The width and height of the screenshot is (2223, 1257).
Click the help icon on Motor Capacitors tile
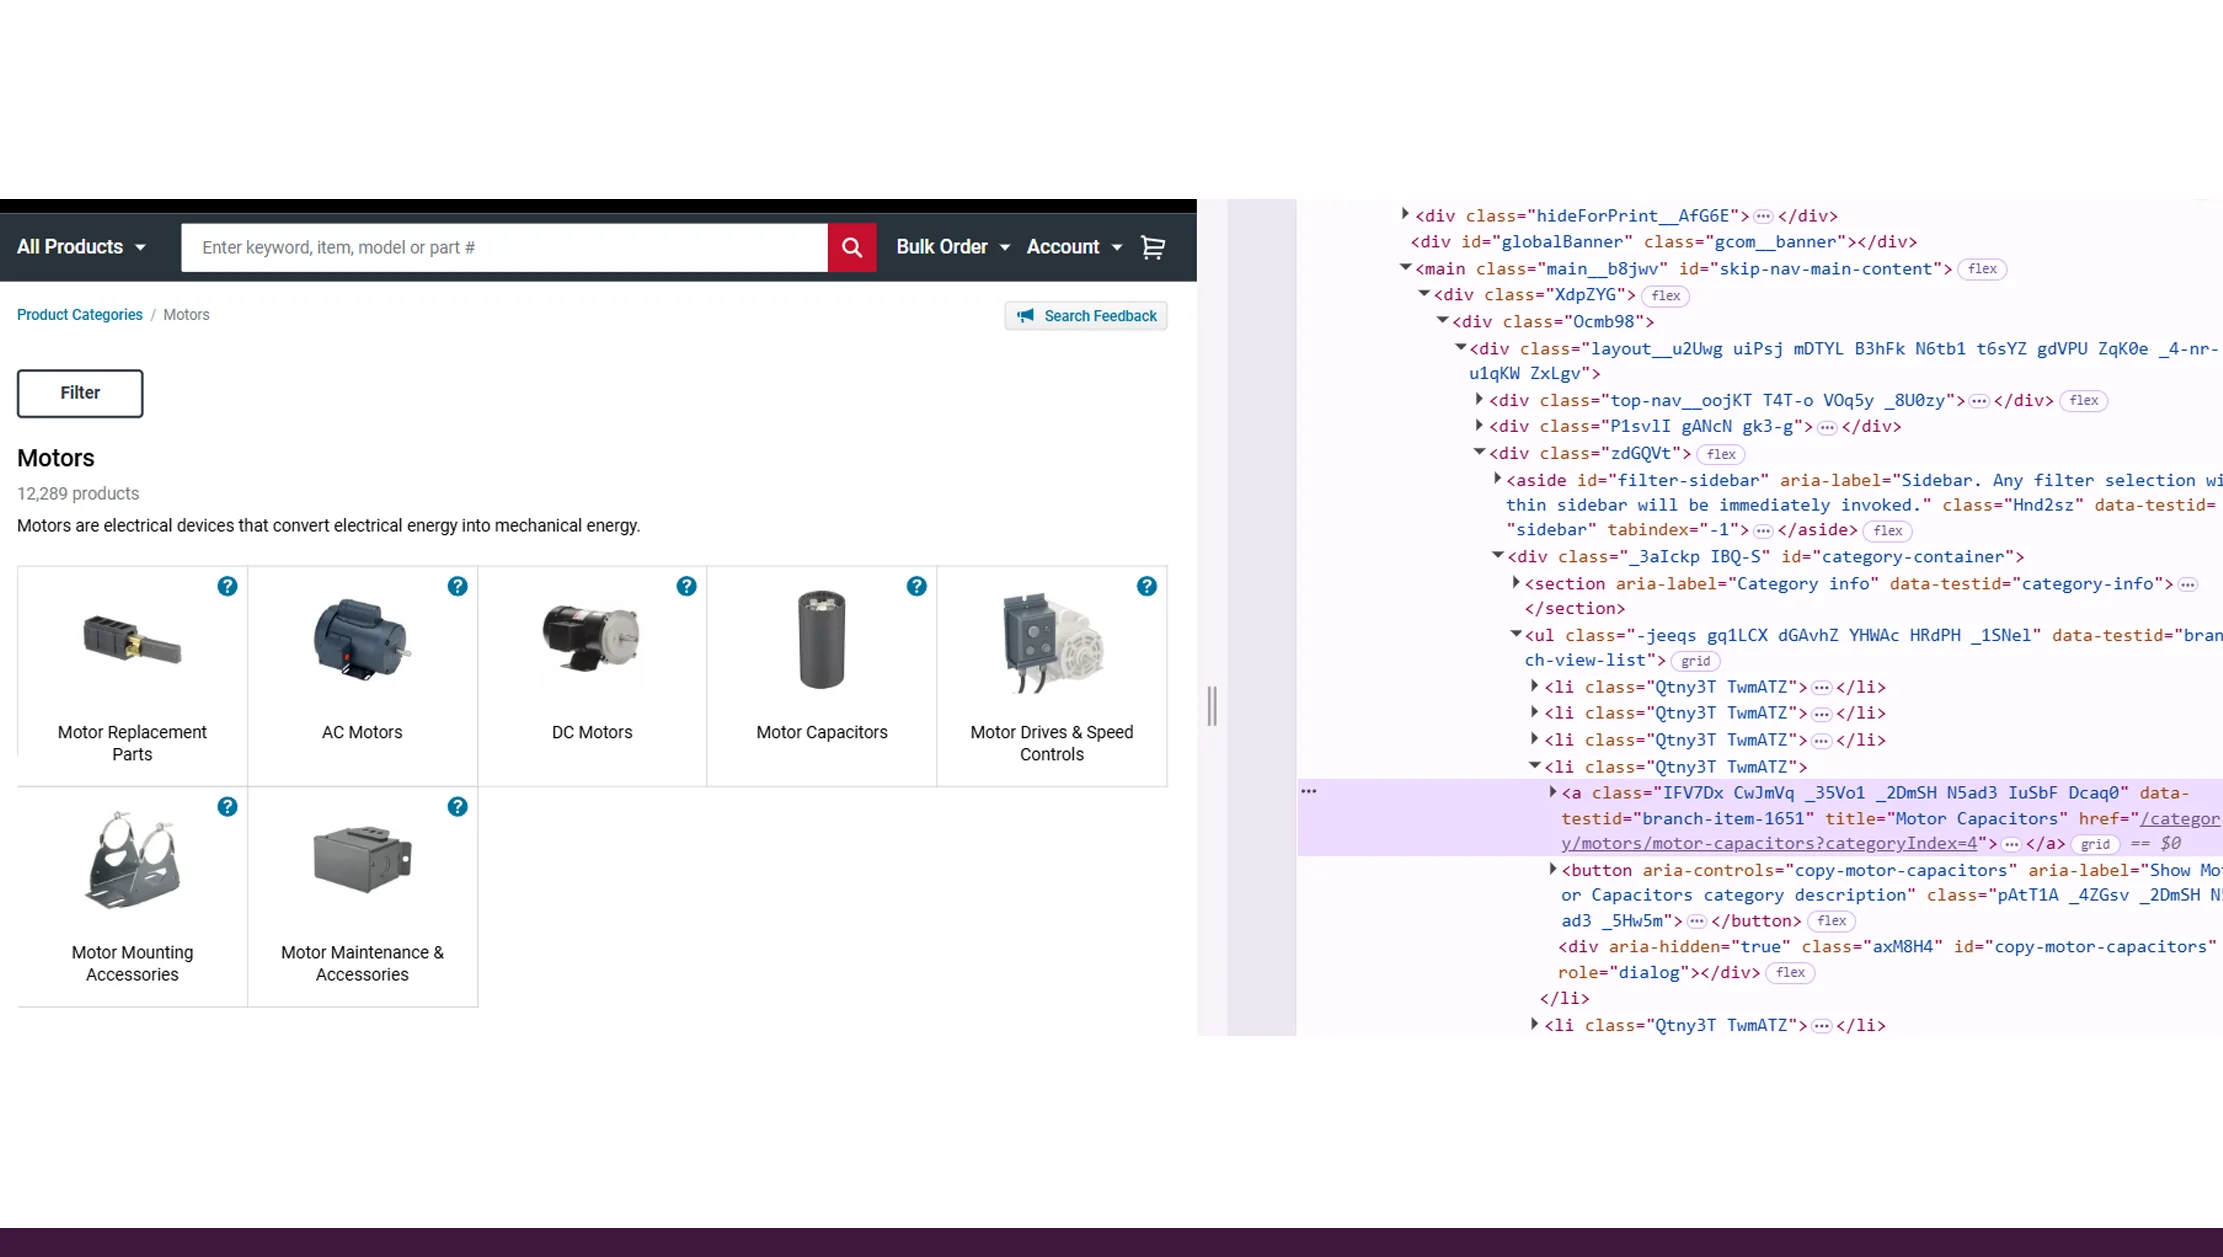pyautogui.click(x=917, y=587)
